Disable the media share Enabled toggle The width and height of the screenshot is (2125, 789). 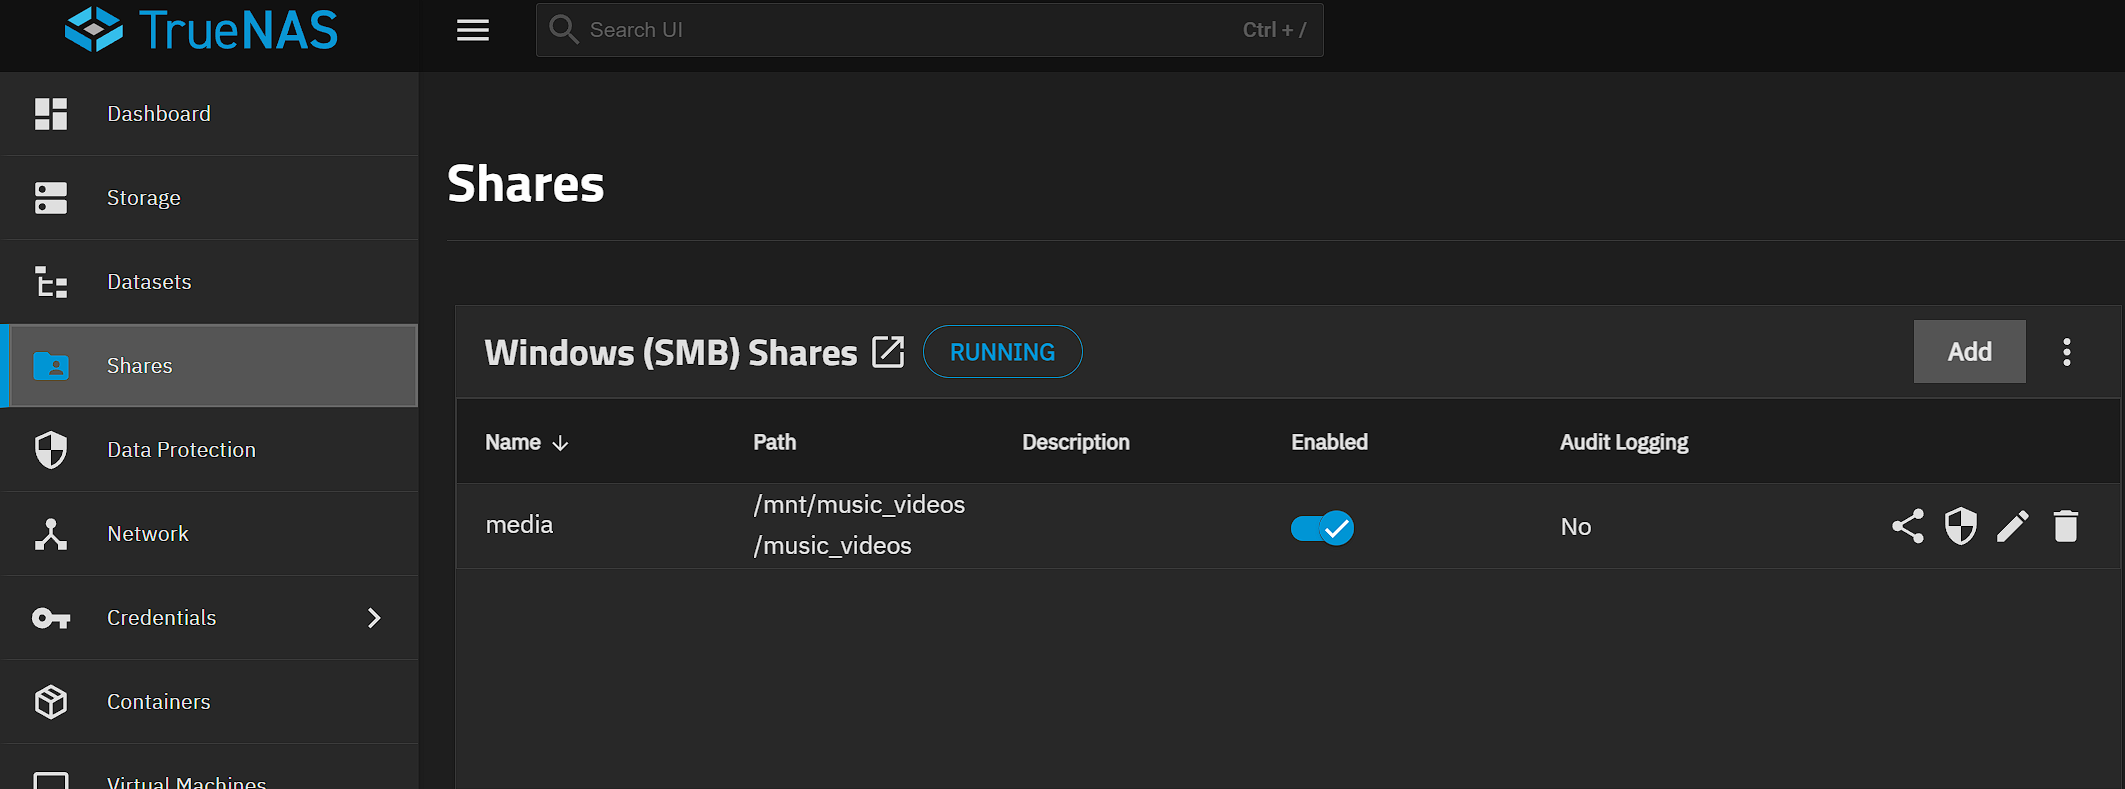tap(1322, 527)
